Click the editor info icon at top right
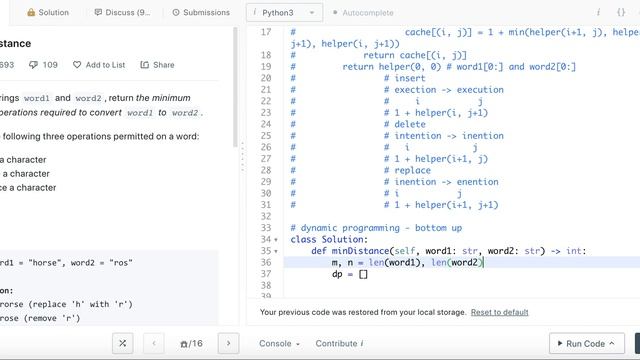Screen dimensions: 640x360 (598, 13)
